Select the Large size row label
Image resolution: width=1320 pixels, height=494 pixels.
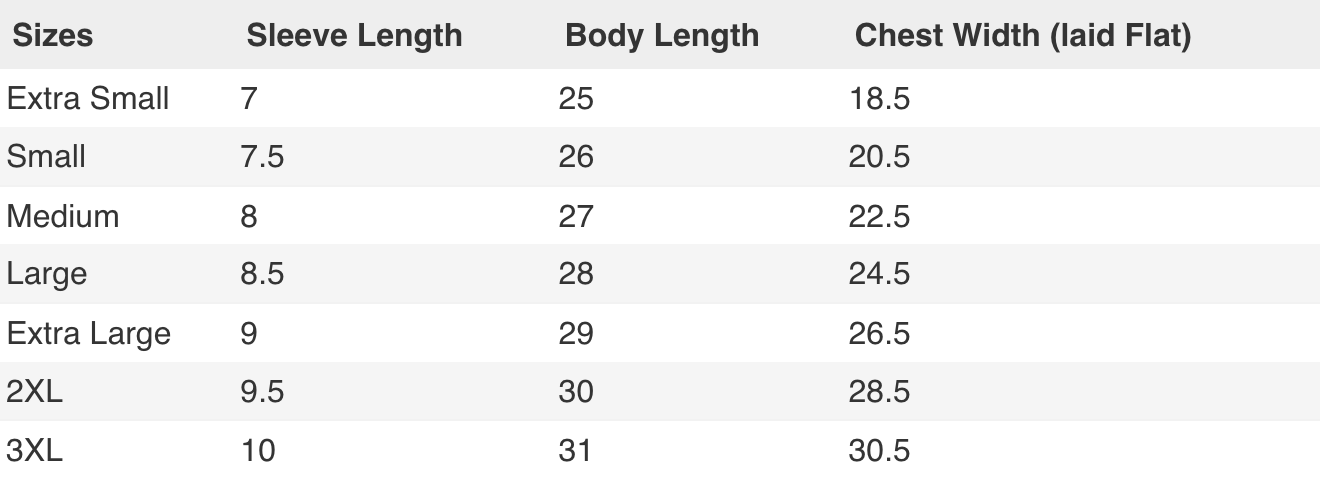click(x=47, y=274)
